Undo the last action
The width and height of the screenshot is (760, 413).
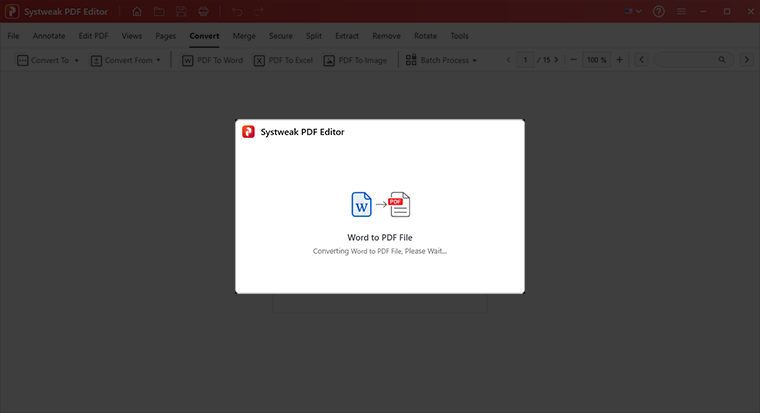237,11
